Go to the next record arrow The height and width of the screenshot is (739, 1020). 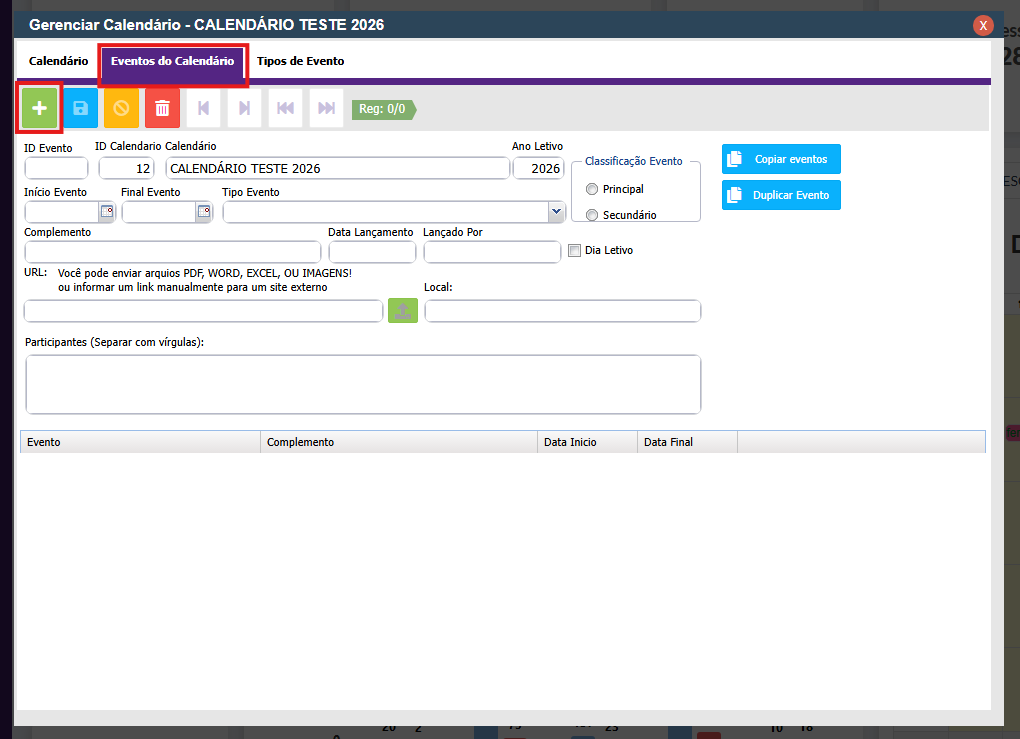tap(244, 108)
